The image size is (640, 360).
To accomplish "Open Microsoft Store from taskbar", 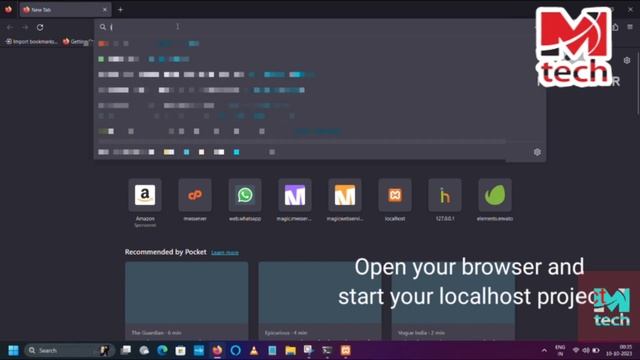I will tap(180, 350).
